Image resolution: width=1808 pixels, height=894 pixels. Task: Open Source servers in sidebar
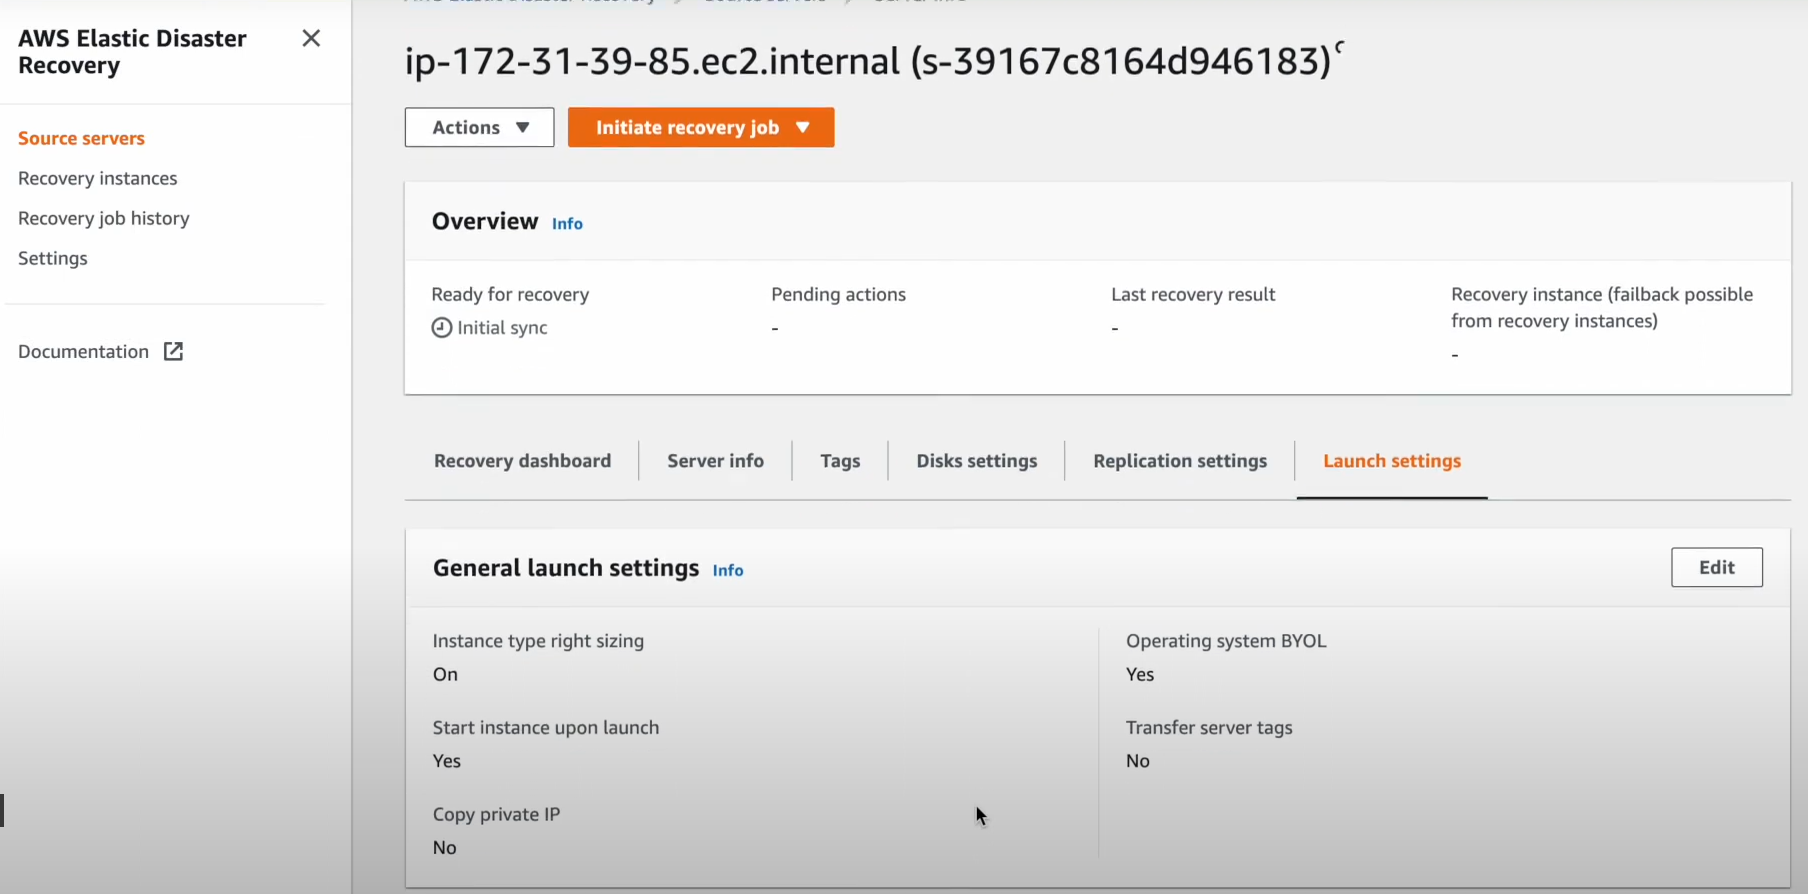coord(81,138)
